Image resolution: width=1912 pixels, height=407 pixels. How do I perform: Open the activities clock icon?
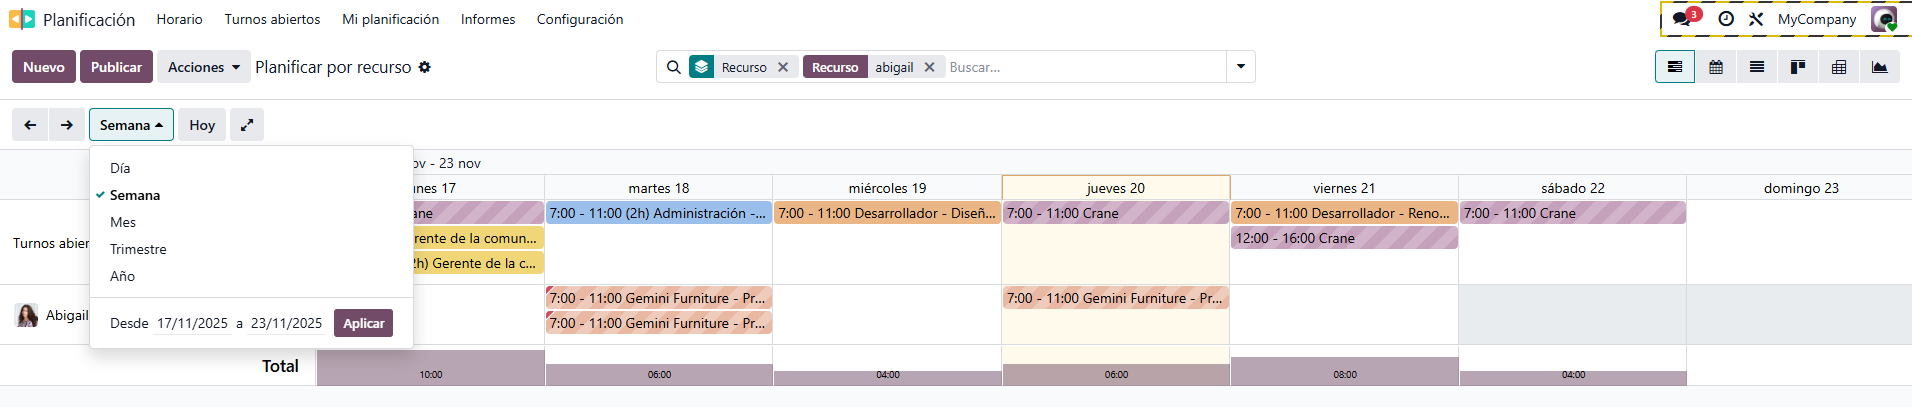[x=1726, y=19]
